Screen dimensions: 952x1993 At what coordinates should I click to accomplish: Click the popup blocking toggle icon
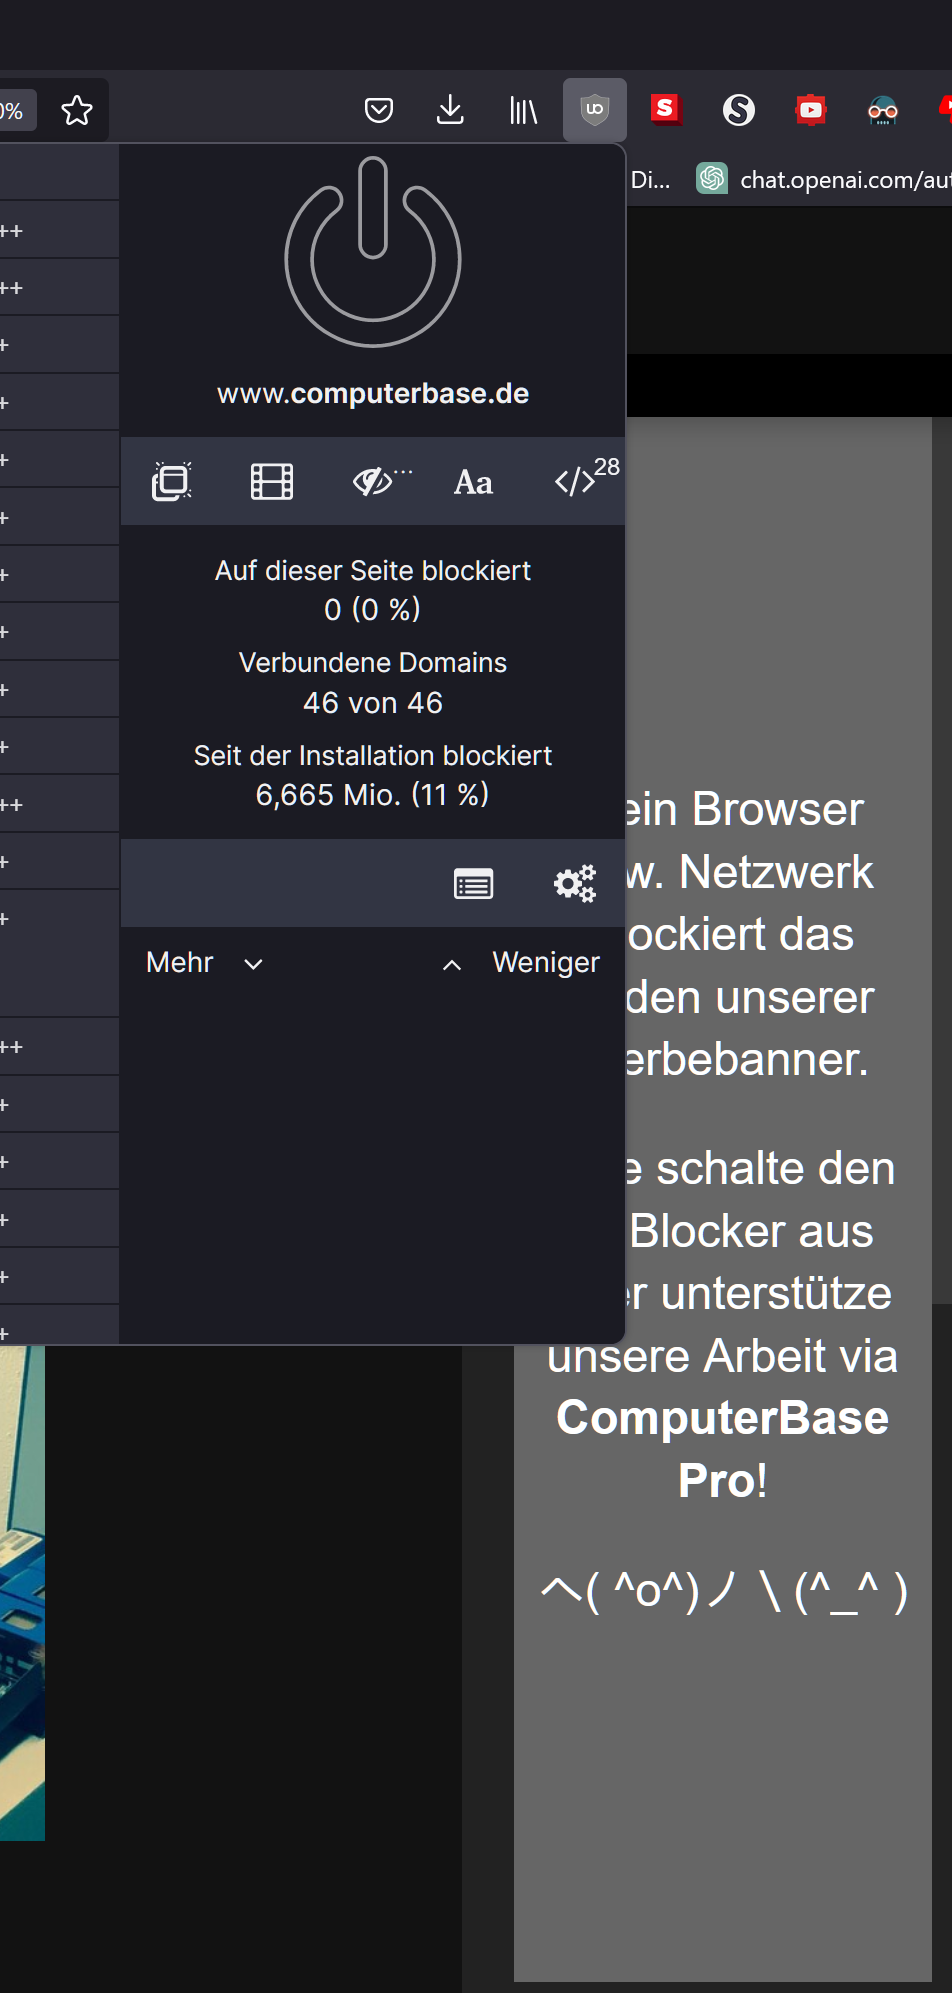172,482
